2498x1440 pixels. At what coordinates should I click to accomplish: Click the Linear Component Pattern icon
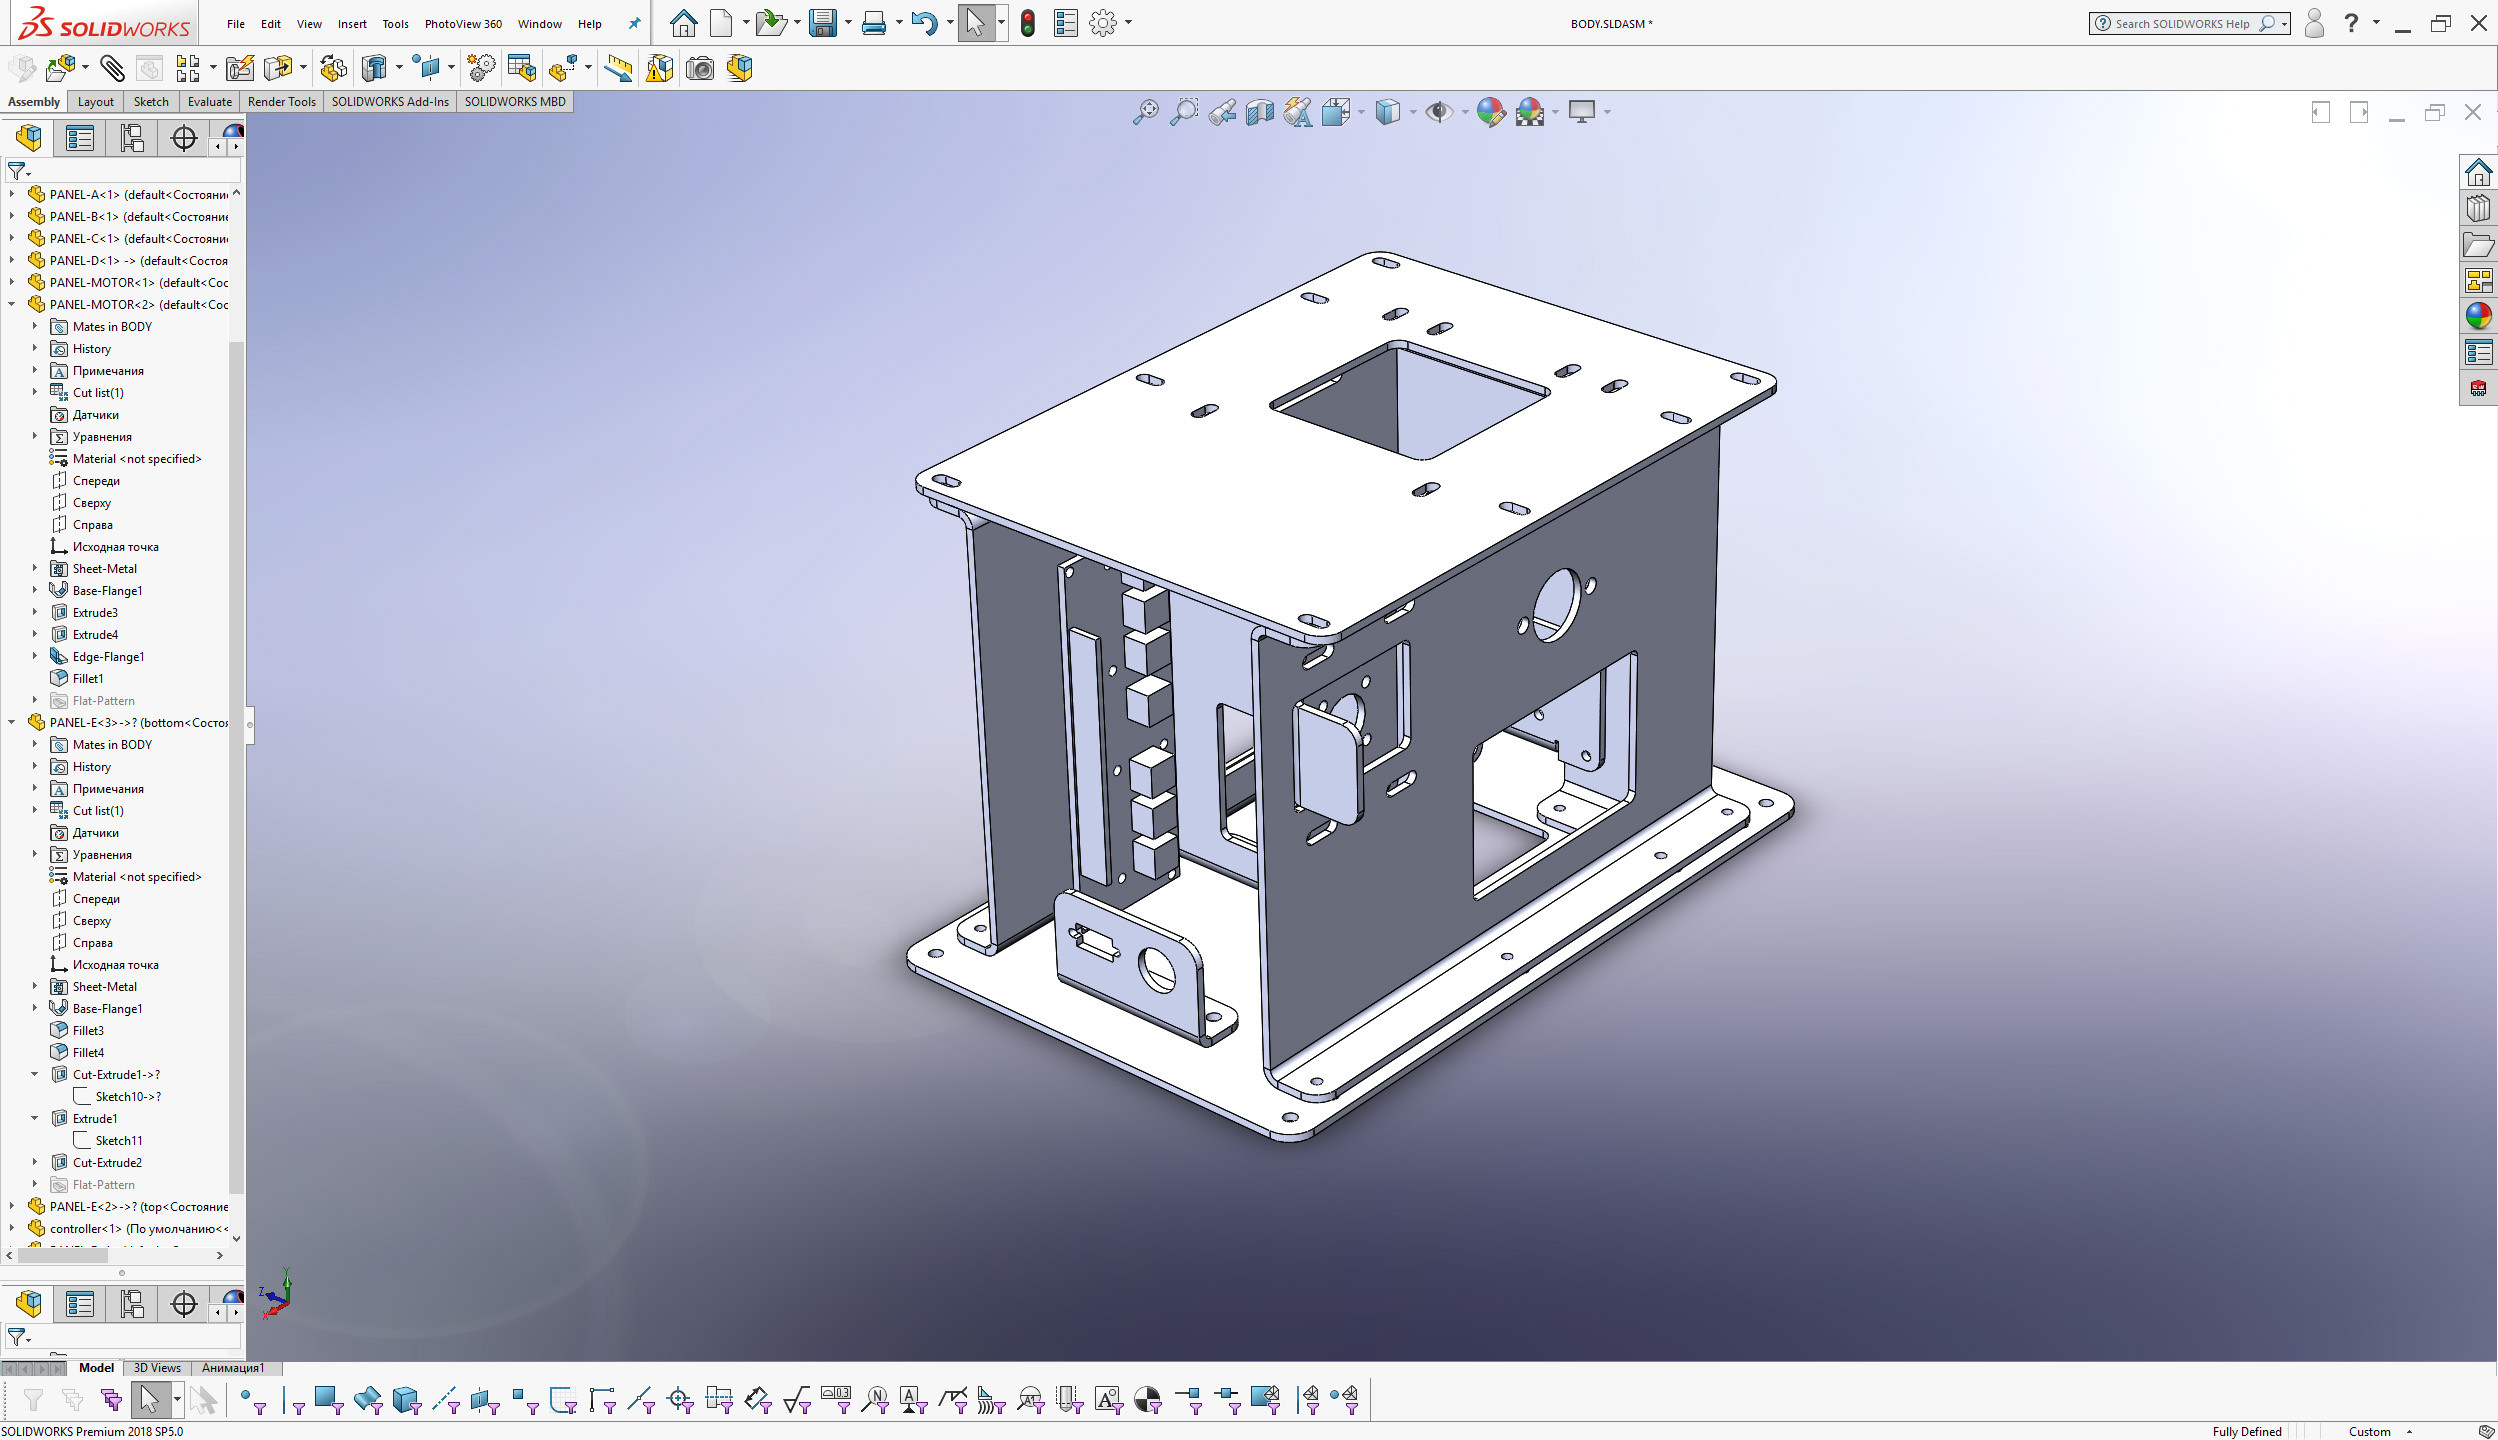[187, 68]
